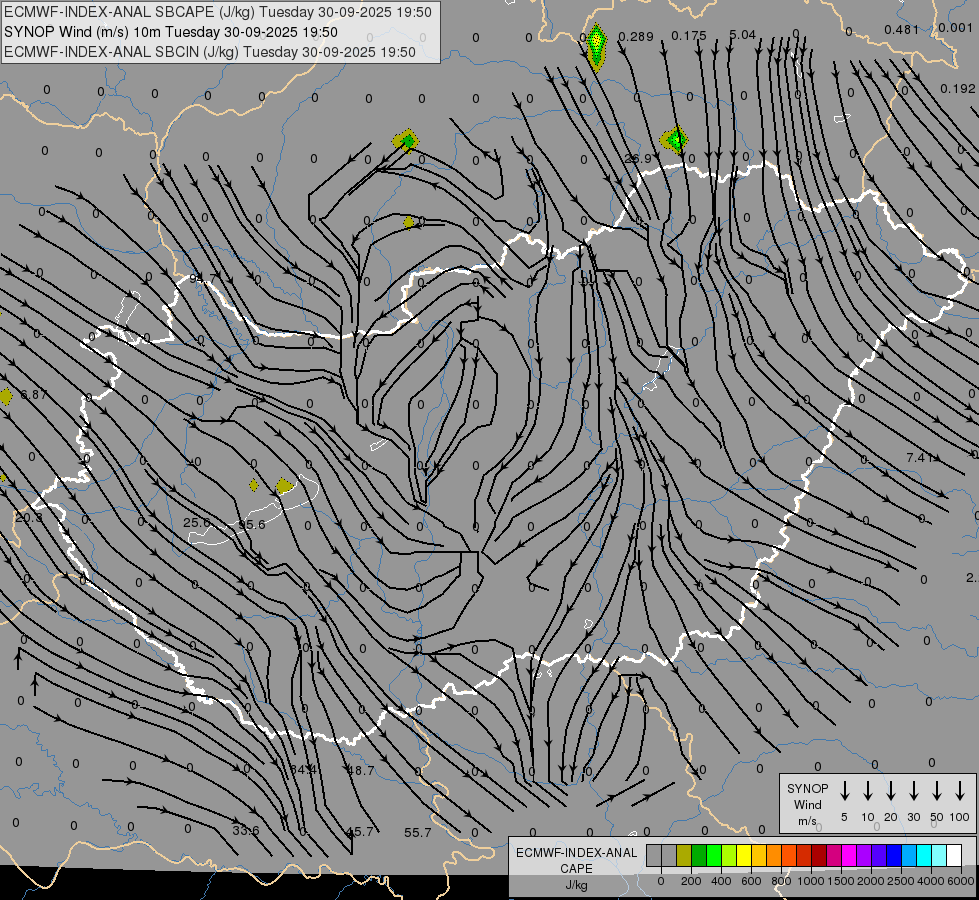Click the green CAPE blob near value 0.289
The image size is (979, 900).
pos(597,44)
